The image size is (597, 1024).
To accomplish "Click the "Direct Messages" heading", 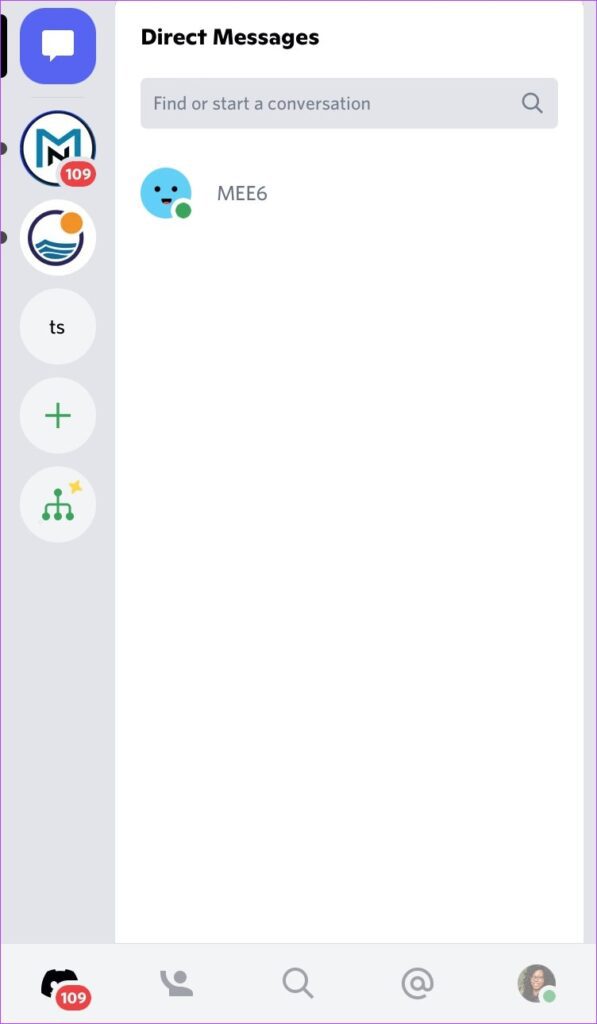I will click(230, 37).
